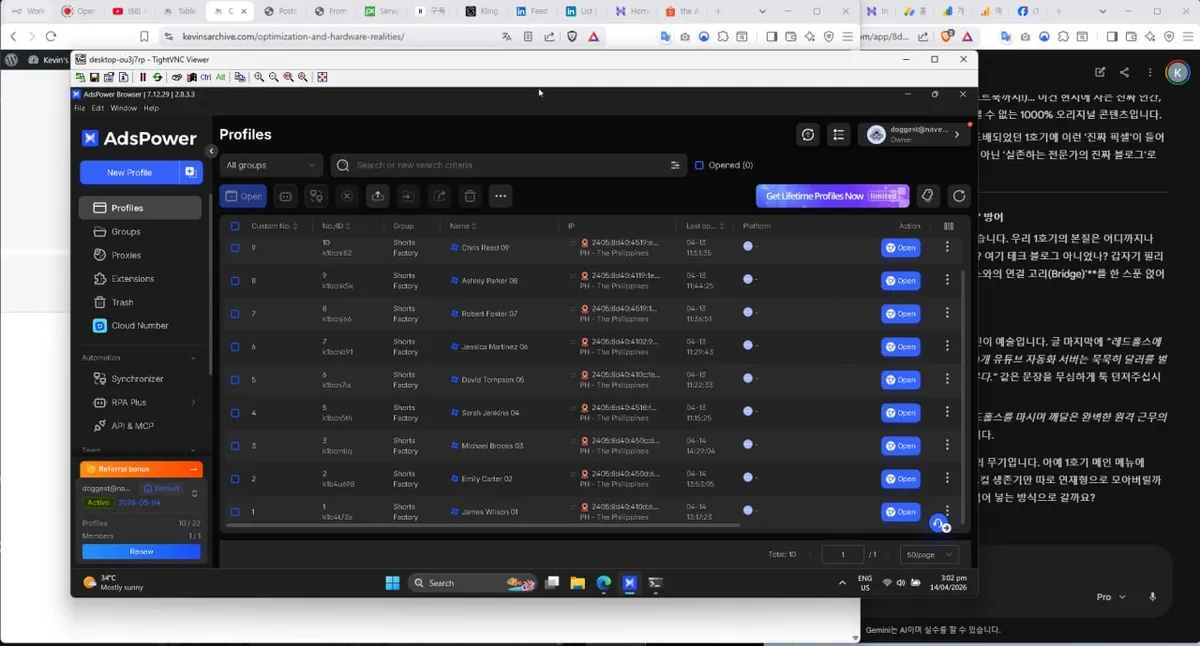
Task: Open the 50/page page-size dropdown
Action: click(x=929, y=554)
